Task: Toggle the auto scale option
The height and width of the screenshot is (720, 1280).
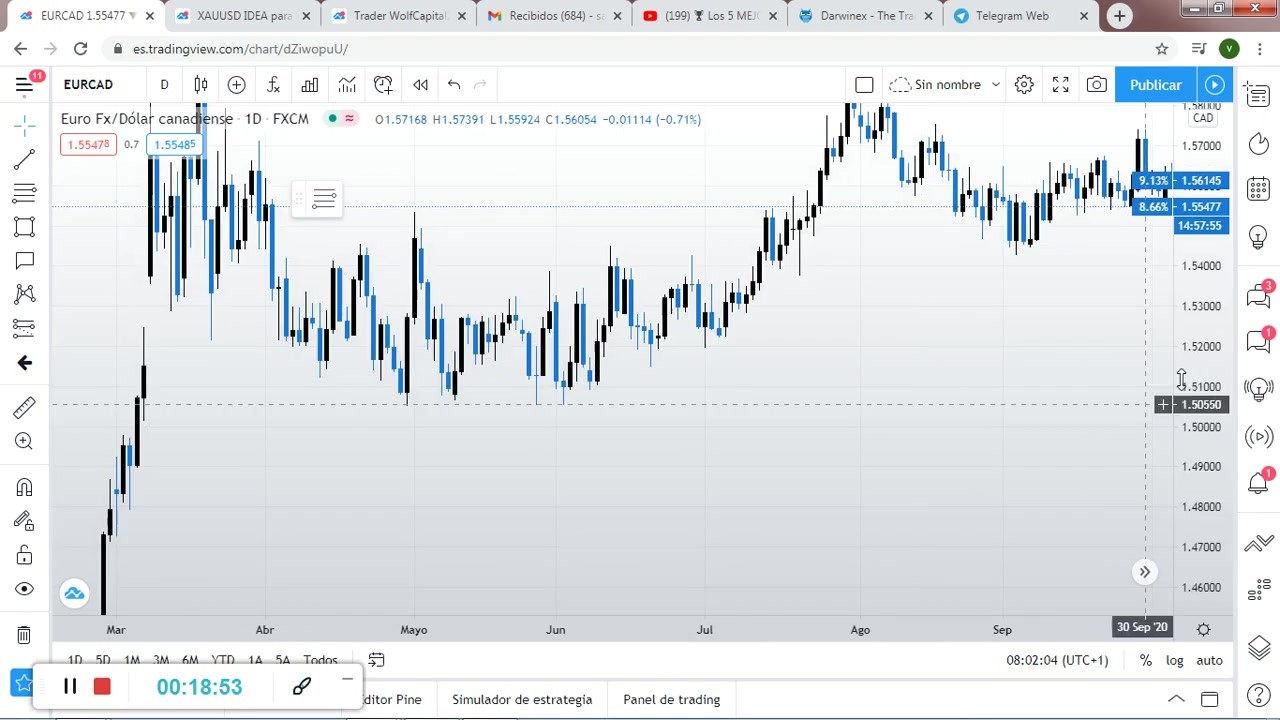Action: (x=1209, y=660)
